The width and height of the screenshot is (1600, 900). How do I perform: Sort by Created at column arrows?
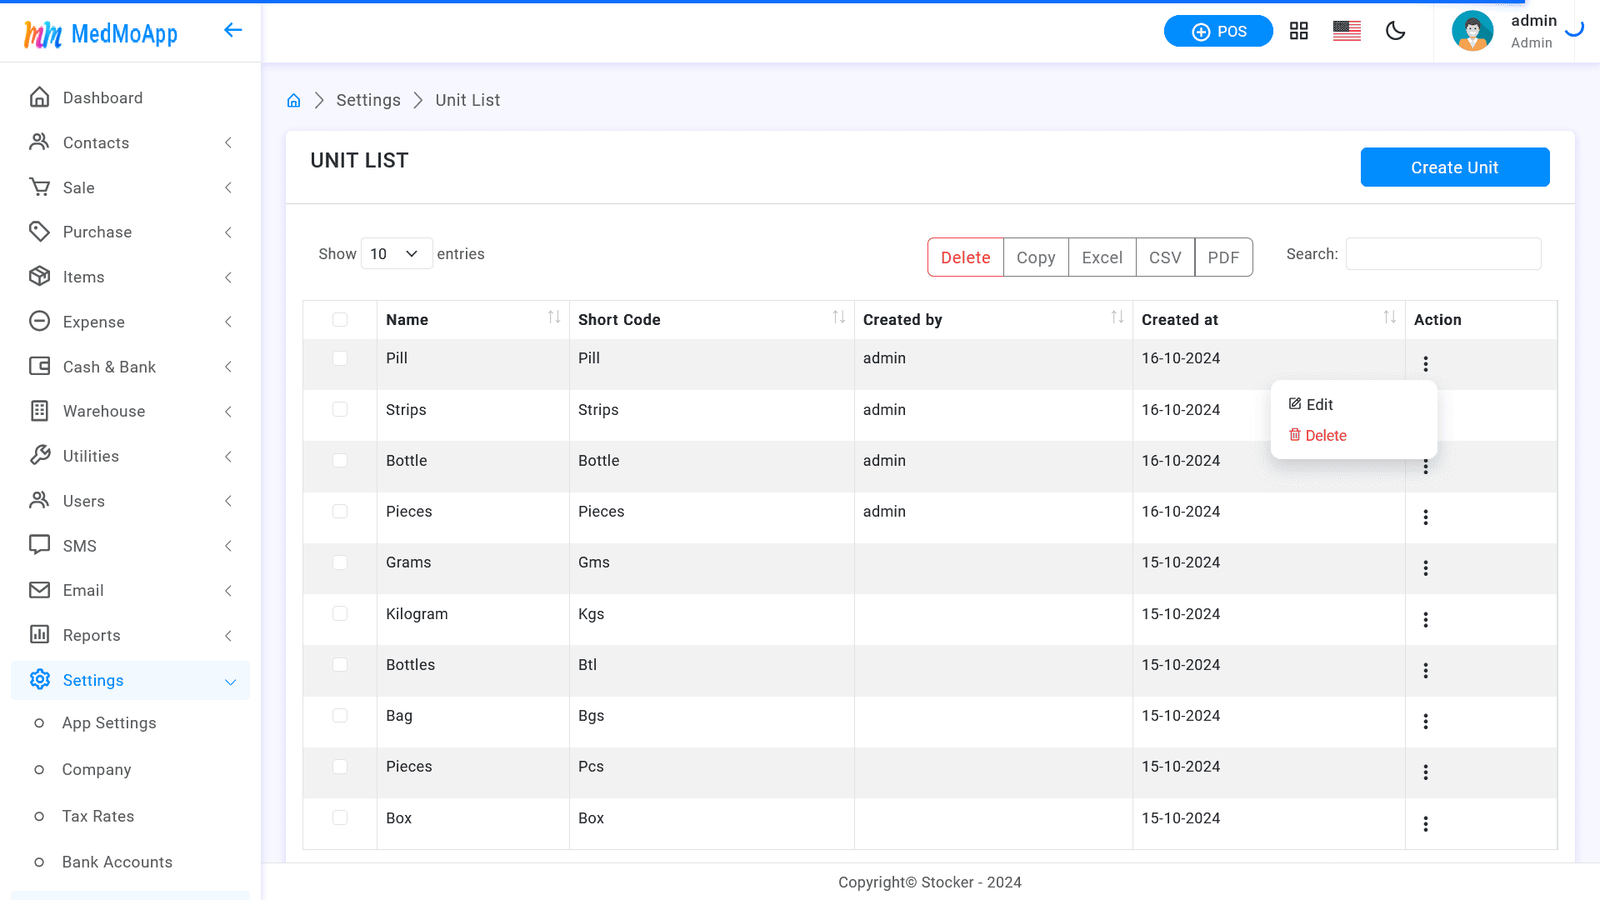coord(1390,317)
